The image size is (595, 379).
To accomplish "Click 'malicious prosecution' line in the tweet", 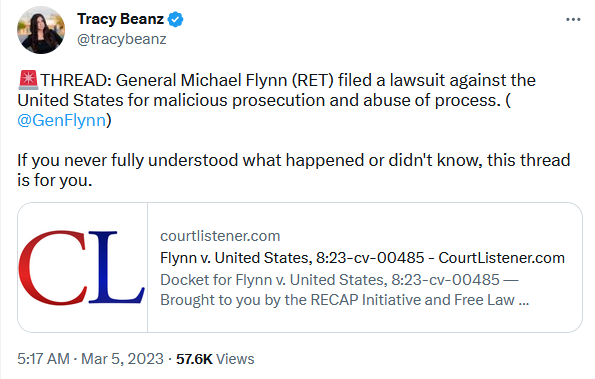I will 264,100.
